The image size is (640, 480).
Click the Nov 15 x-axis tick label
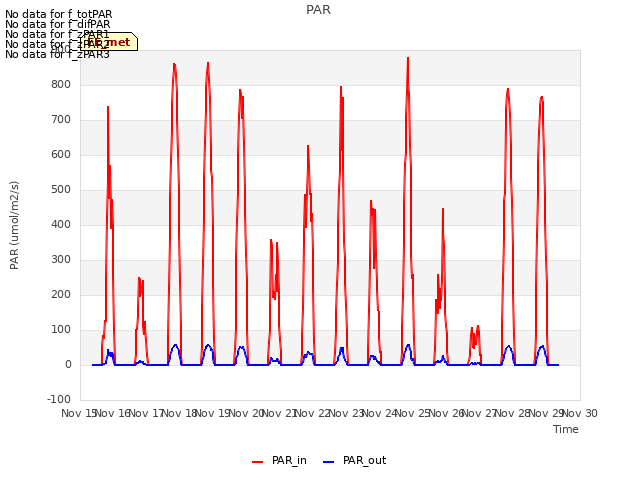[x=80, y=413]
